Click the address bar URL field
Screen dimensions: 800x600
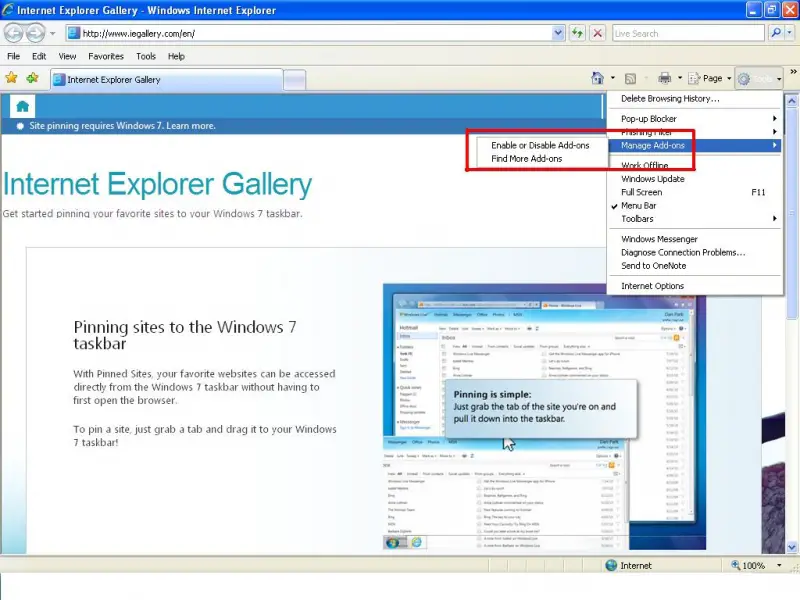pos(309,34)
